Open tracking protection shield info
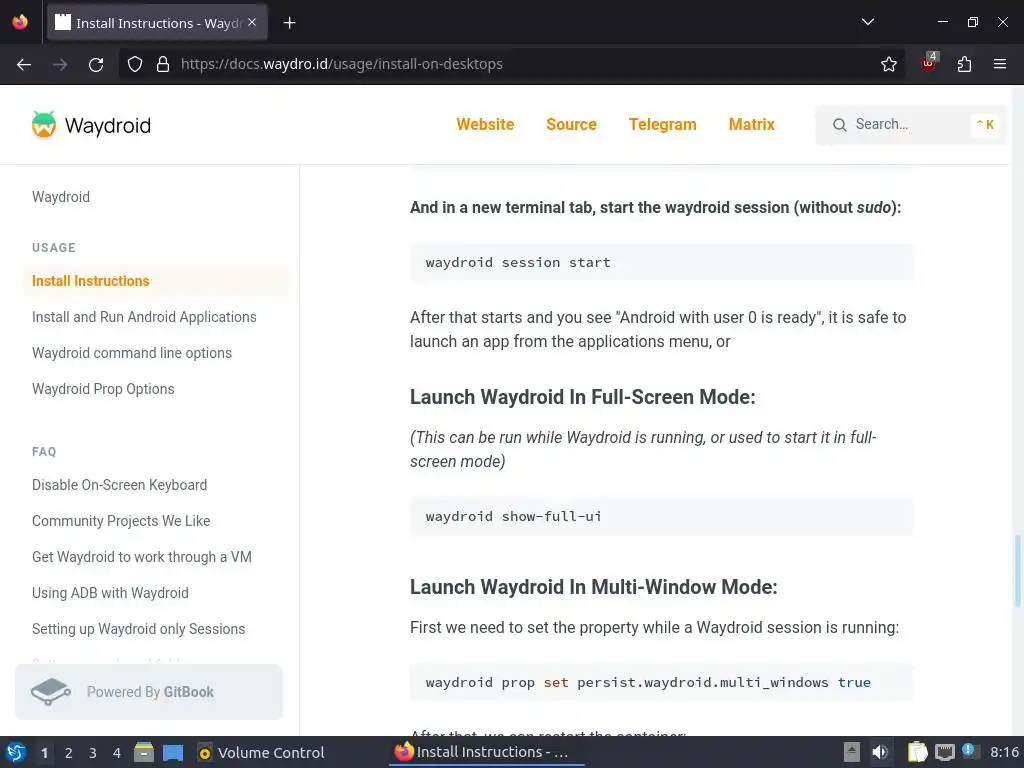 (x=135, y=64)
